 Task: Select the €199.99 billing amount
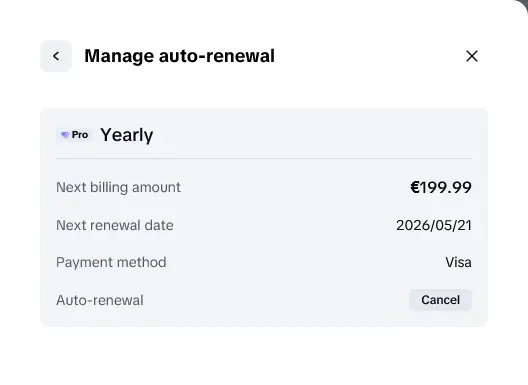[x=441, y=187]
